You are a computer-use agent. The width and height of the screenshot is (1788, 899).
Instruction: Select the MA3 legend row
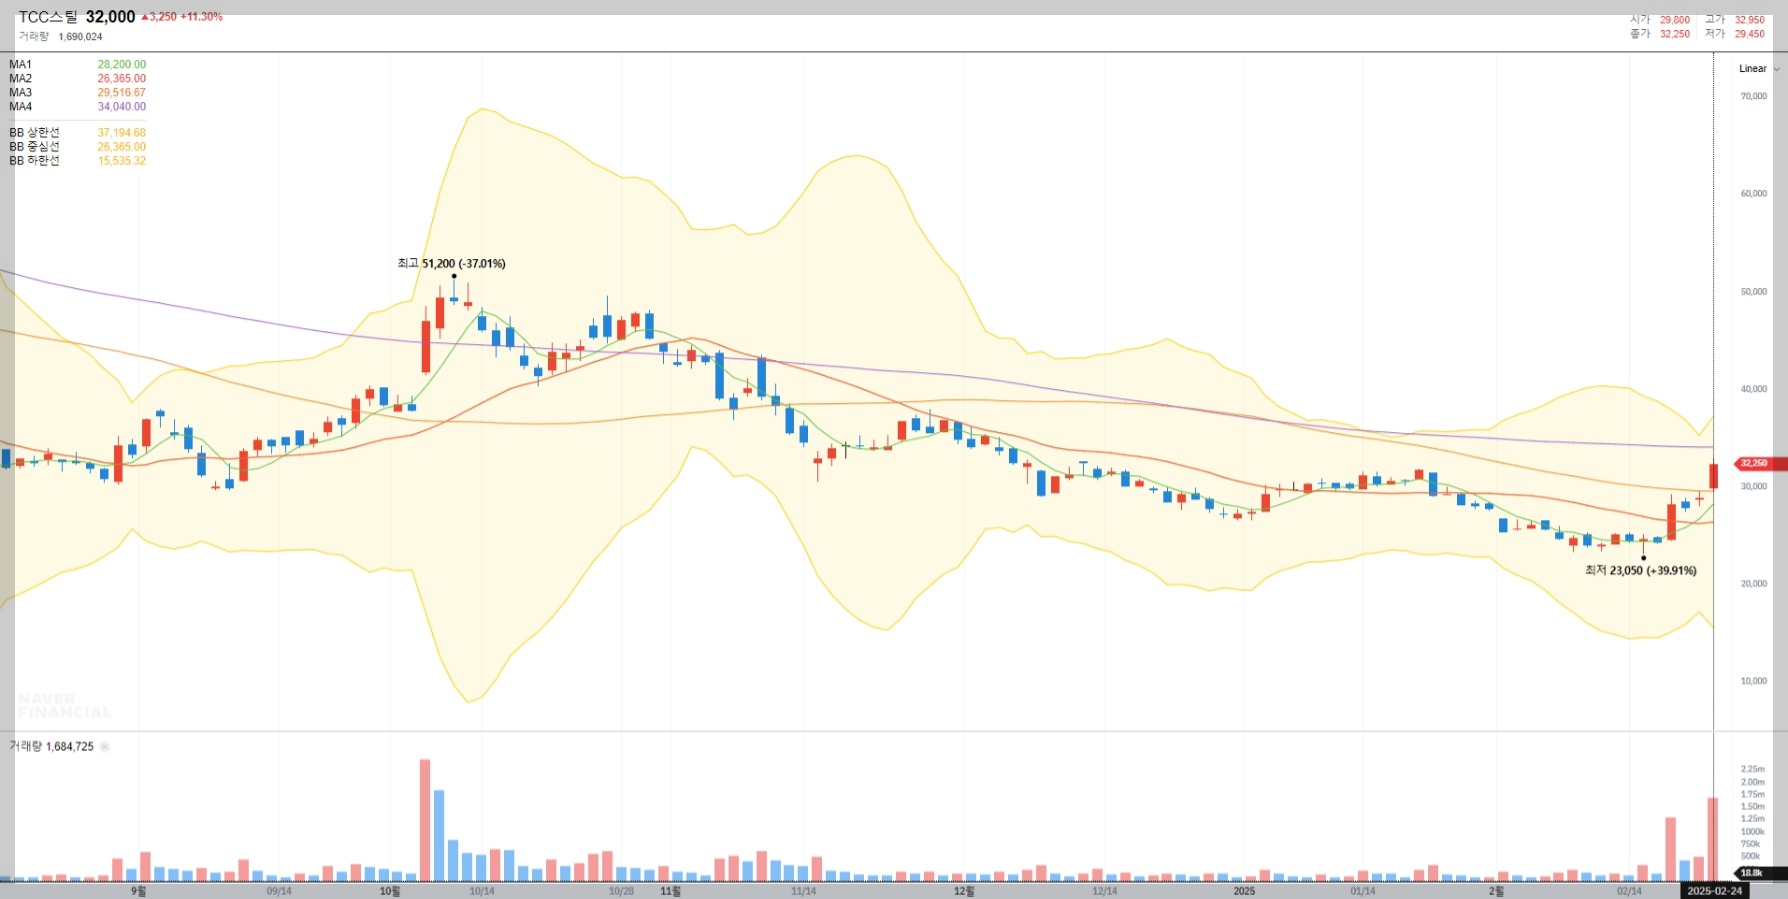tap(78, 93)
